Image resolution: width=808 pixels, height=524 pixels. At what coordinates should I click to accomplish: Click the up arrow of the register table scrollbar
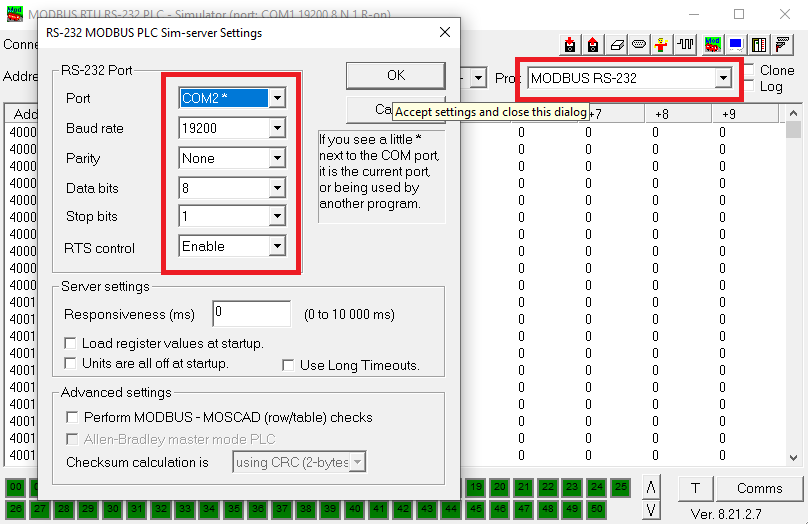(x=794, y=113)
